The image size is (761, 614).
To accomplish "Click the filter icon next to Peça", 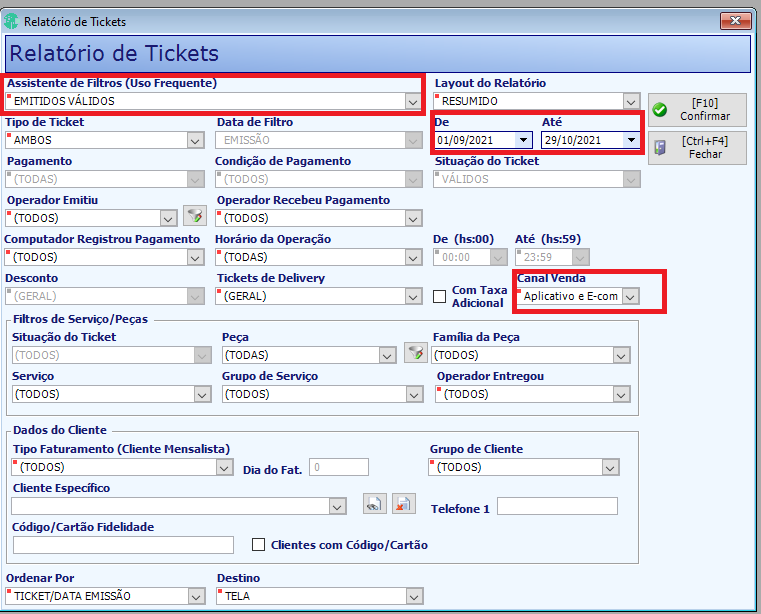I will 415,352.
